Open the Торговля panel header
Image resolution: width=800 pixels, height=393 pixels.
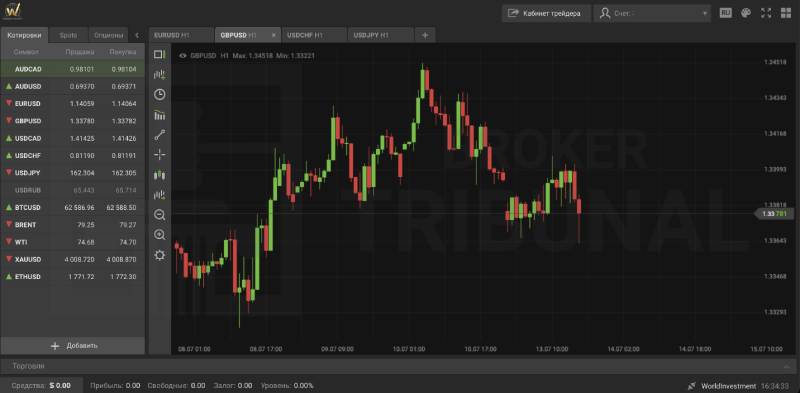click(398, 366)
